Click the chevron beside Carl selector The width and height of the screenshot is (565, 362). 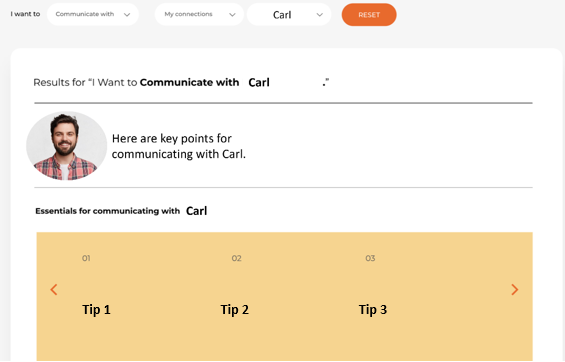(319, 15)
